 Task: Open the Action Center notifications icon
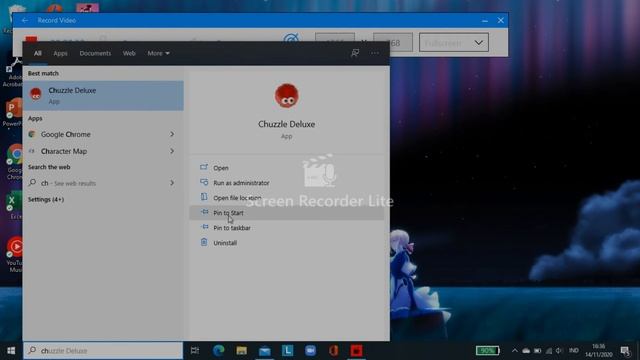[625, 351]
